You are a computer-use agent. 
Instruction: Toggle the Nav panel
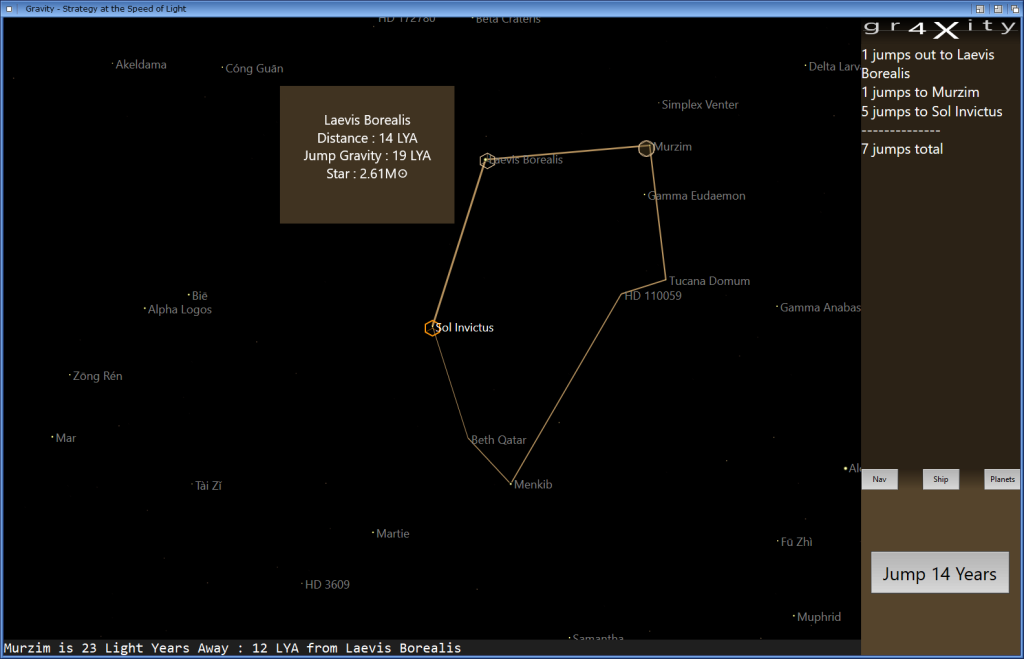point(879,479)
